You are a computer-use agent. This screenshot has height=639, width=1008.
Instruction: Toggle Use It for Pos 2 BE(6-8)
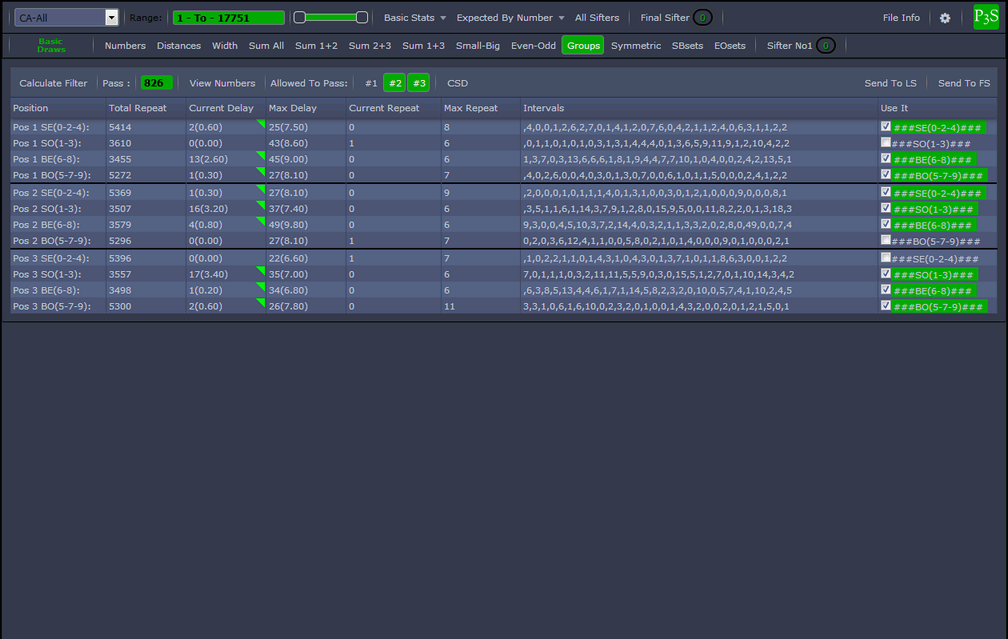886,224
